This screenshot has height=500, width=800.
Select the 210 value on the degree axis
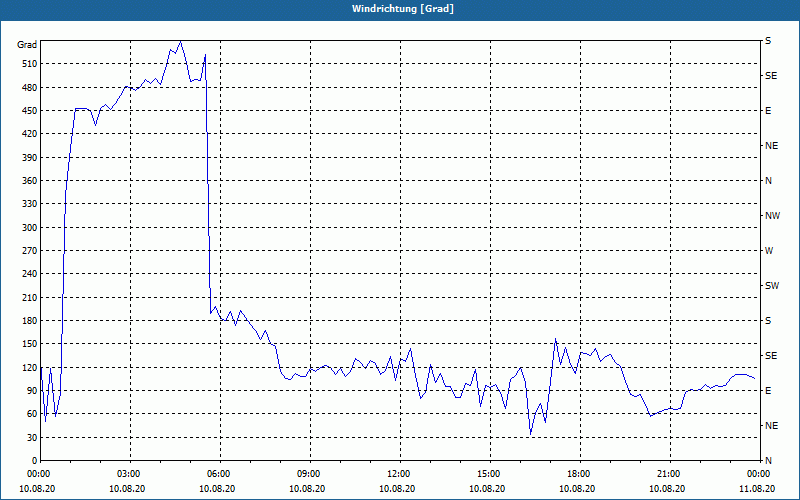point(30,297)
